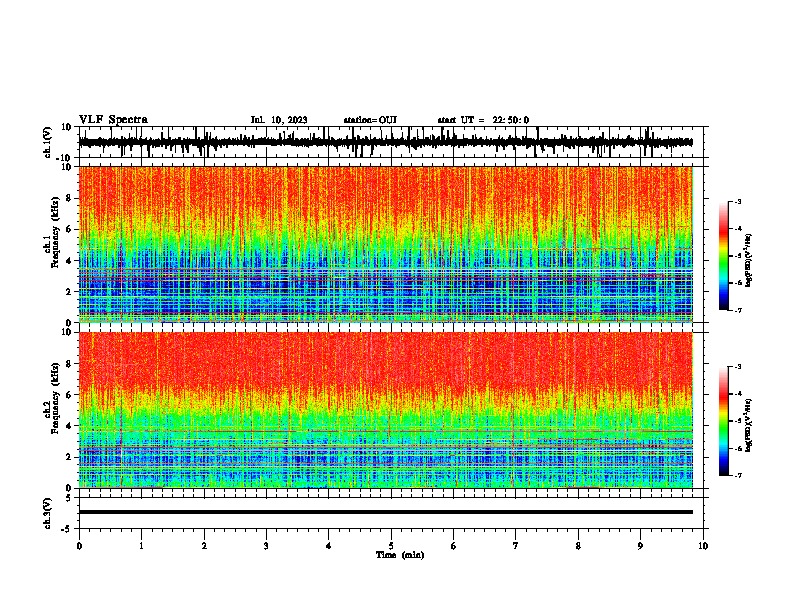Click the time axis tick label "5"
Viewport: 792px width, 612px height.
[391, 546]
